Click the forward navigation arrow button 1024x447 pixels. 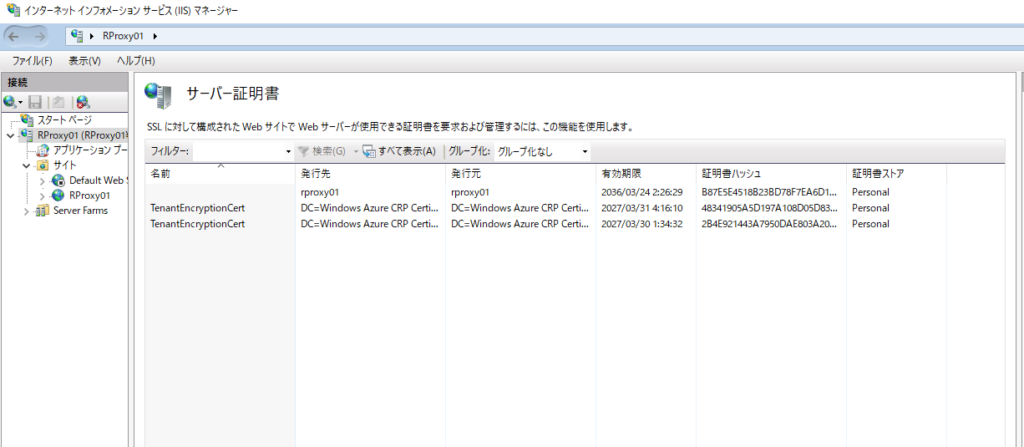click(x=39, y=36)
